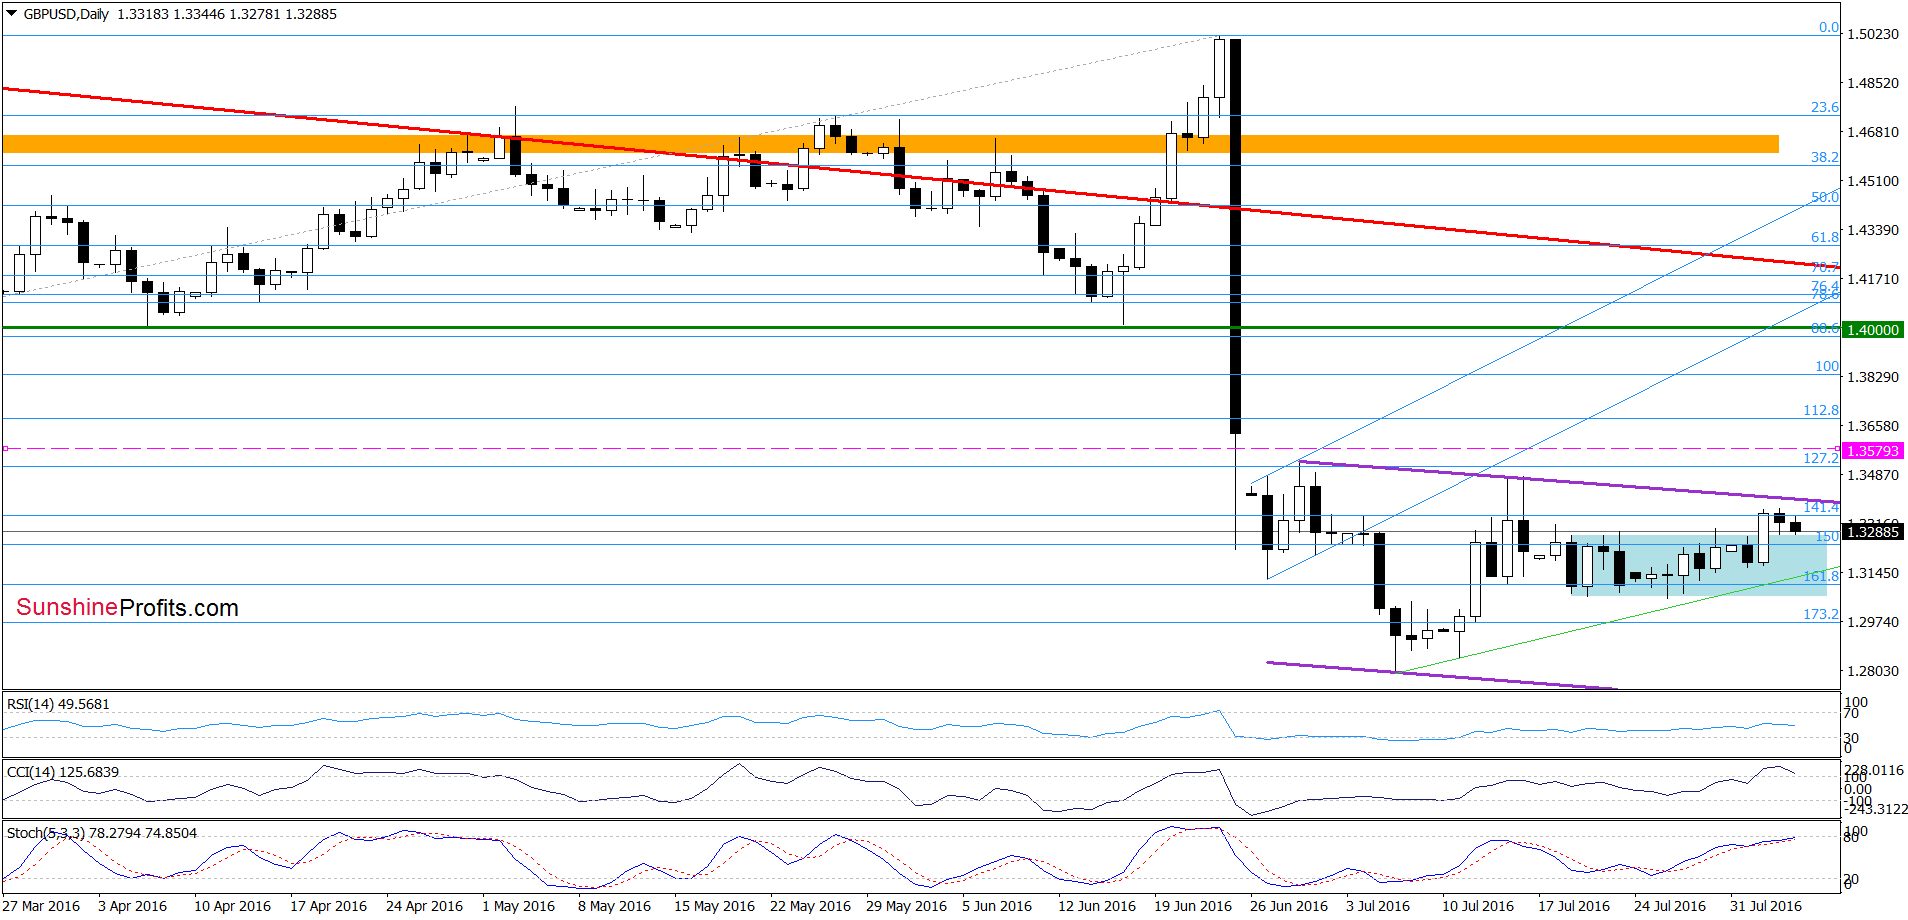
Task: Select the large black Brexit drop candle
Action: 1236,236
